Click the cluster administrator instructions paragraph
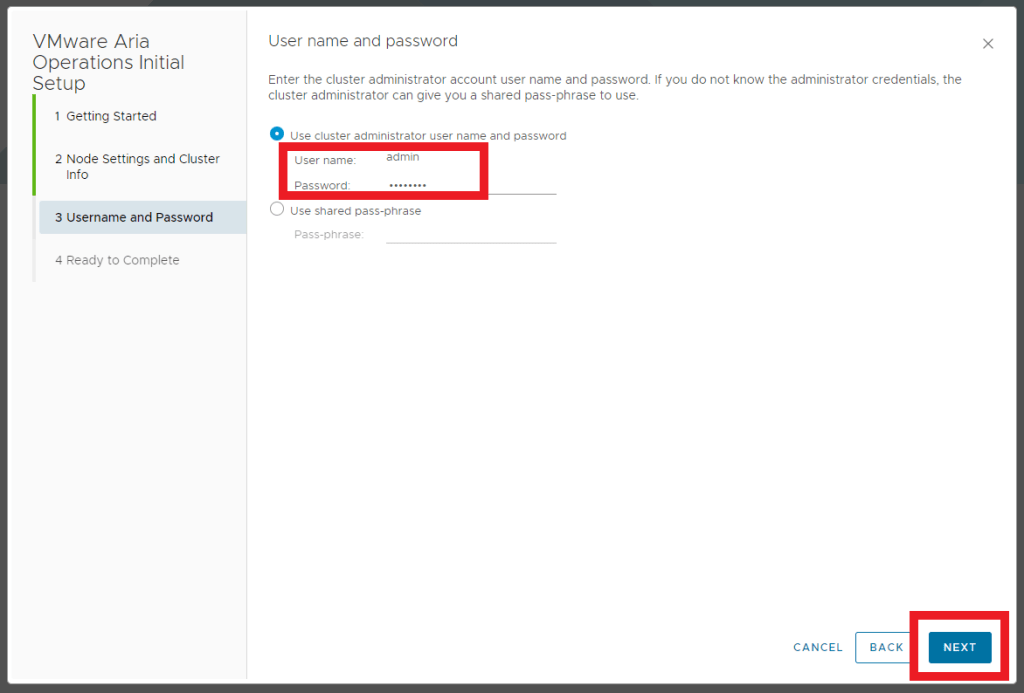 tap(615, 87)
